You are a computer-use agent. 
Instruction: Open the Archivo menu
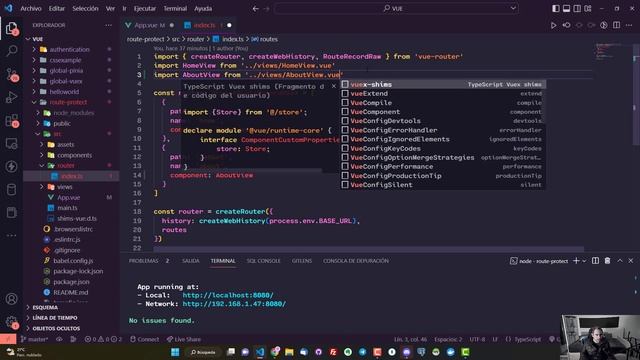tap(31, 9)
